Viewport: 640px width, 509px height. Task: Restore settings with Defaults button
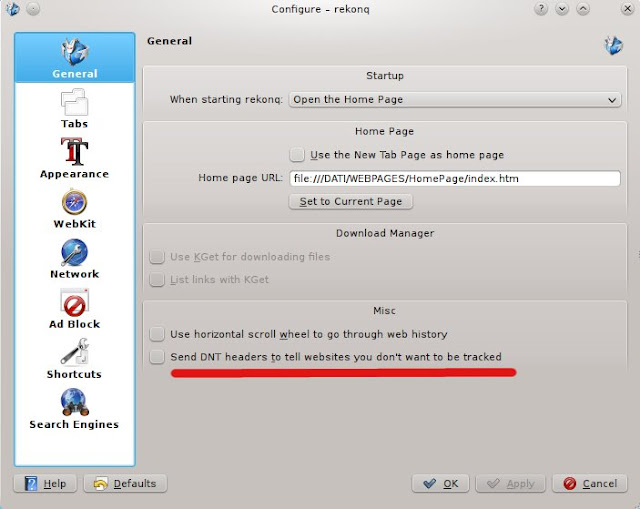click(x=125, y=484)
